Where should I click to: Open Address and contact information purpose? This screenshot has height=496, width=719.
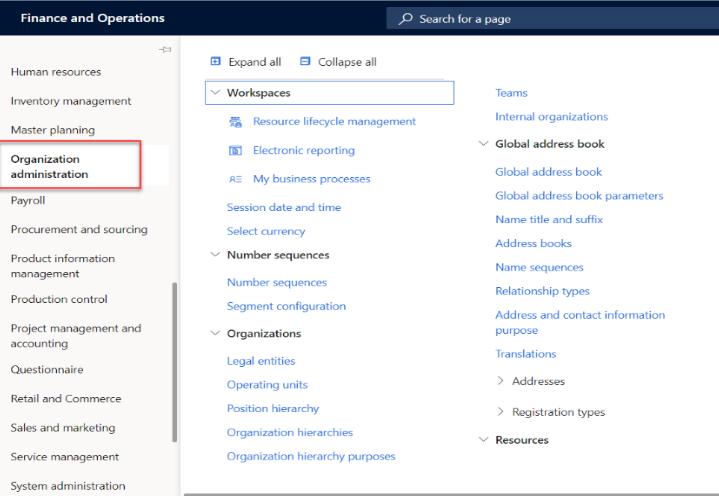pyautogui.click(x=580, y=323)
